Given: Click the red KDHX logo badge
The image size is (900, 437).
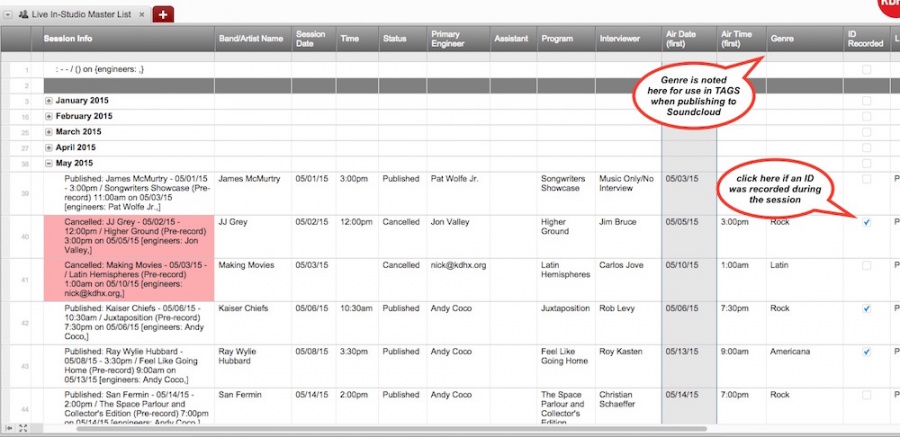Looking at the screenshot, I should click(889, 5).
